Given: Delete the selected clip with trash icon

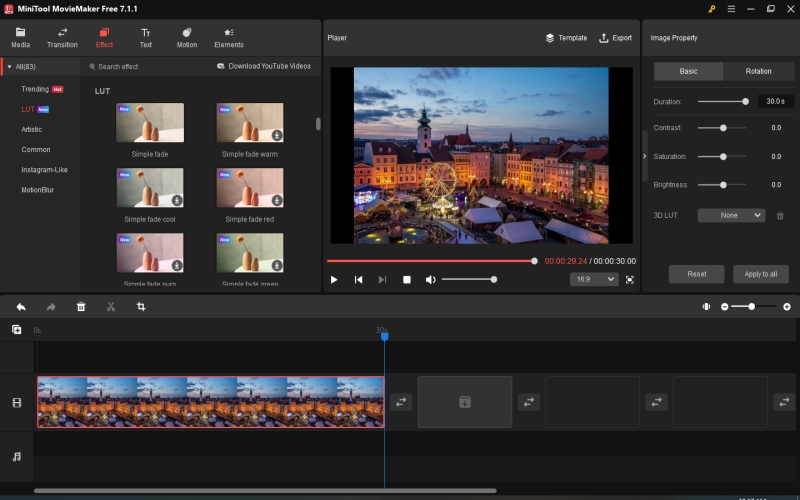Looking at the screenshot, I should click(81, 306).
